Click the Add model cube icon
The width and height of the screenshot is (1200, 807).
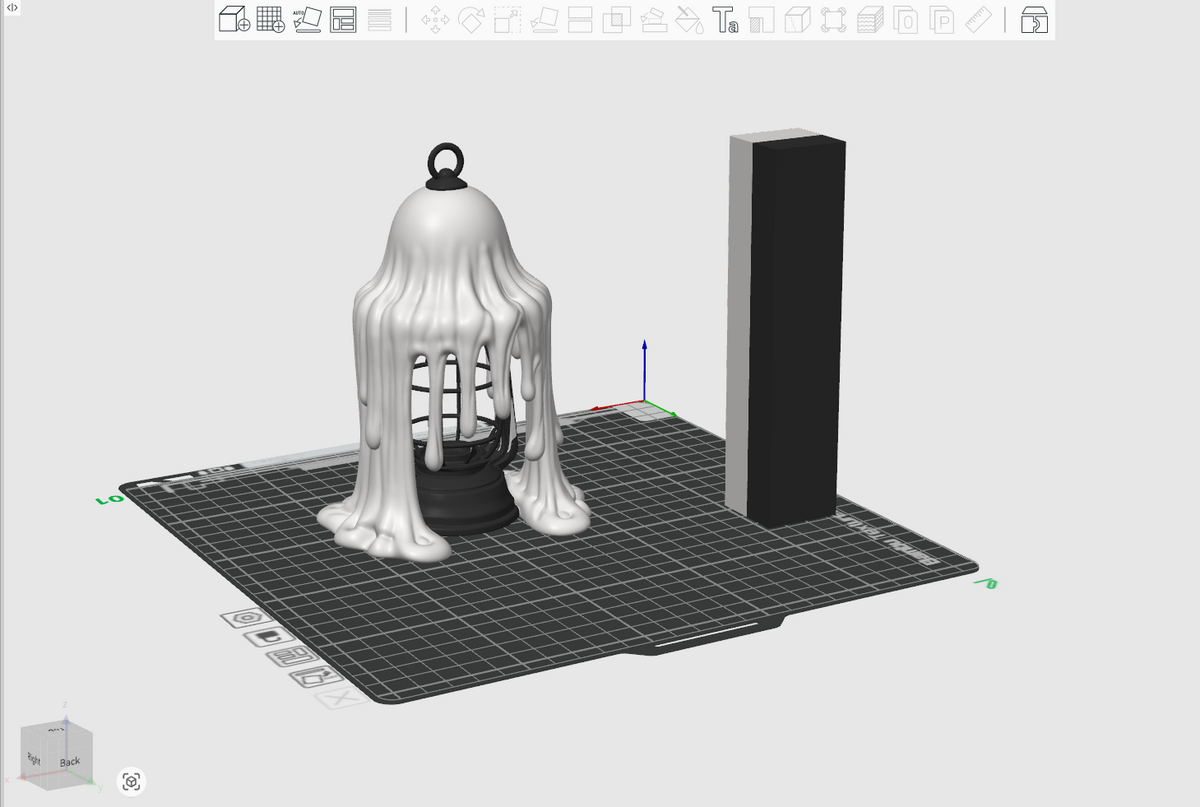pyautogui.click(x=234, y=19)
